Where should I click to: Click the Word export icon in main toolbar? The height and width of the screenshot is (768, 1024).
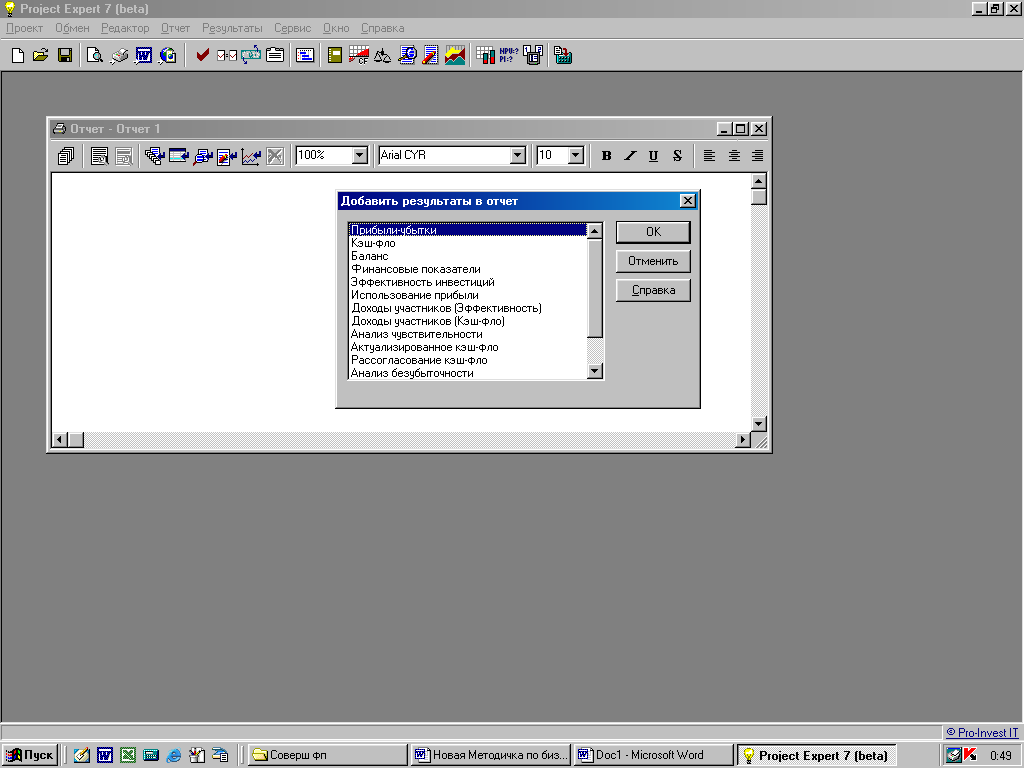click(144, 56)
